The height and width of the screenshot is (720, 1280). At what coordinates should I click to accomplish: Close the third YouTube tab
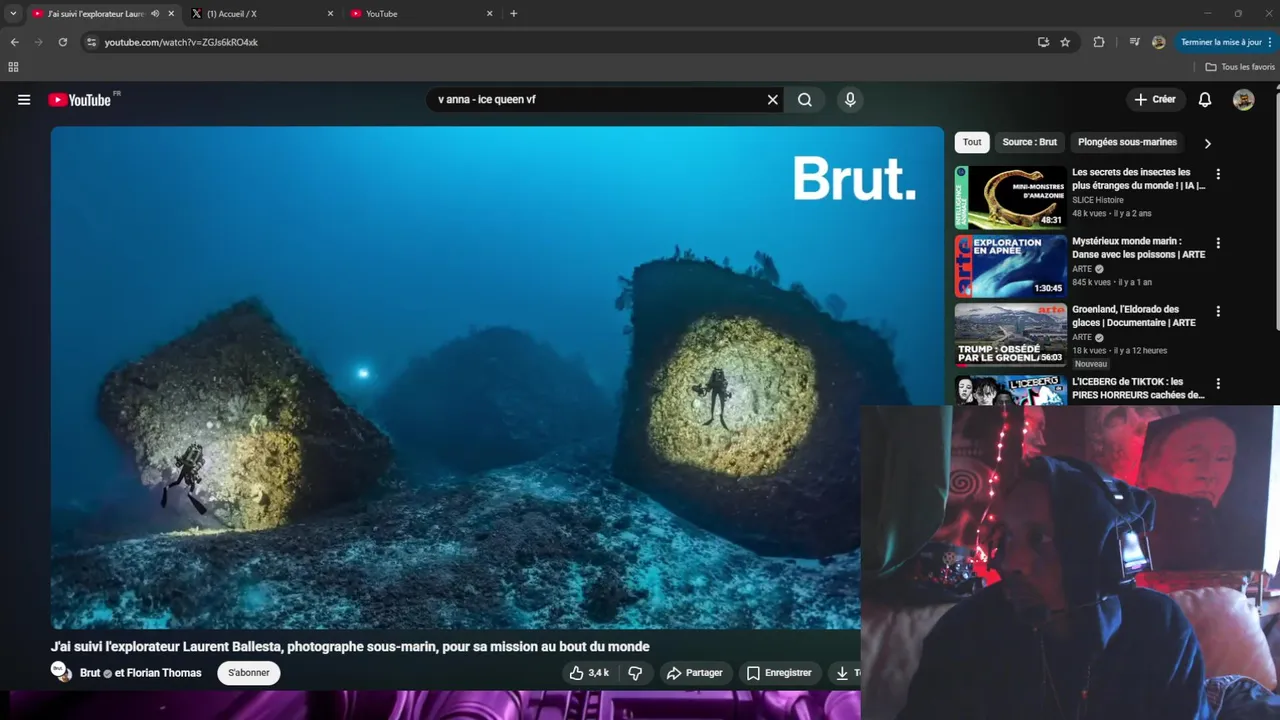[x=490, y=14]
